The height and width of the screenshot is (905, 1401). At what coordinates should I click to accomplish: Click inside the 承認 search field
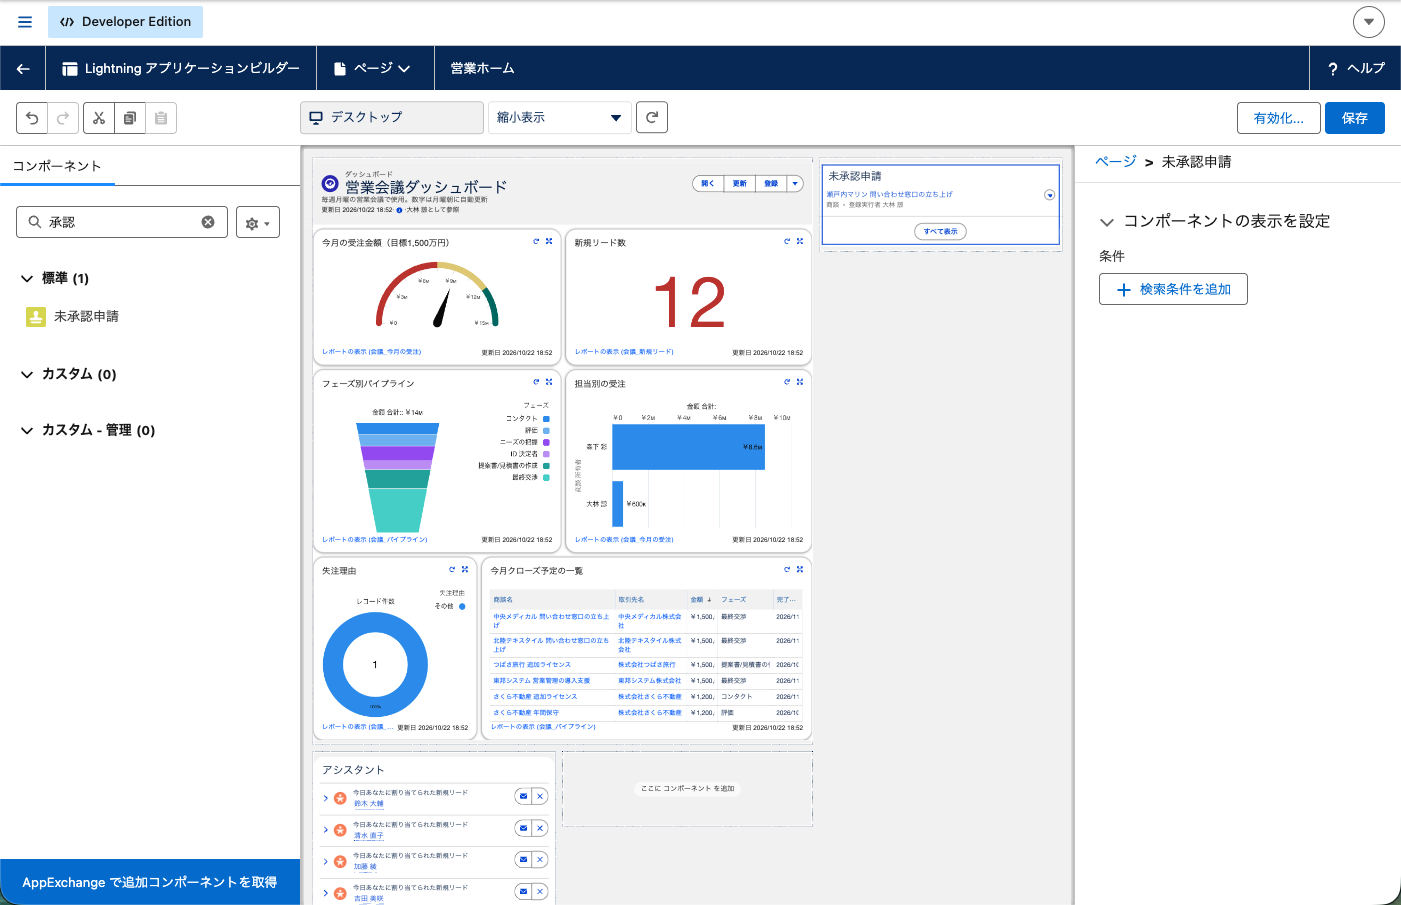point(120,222)
